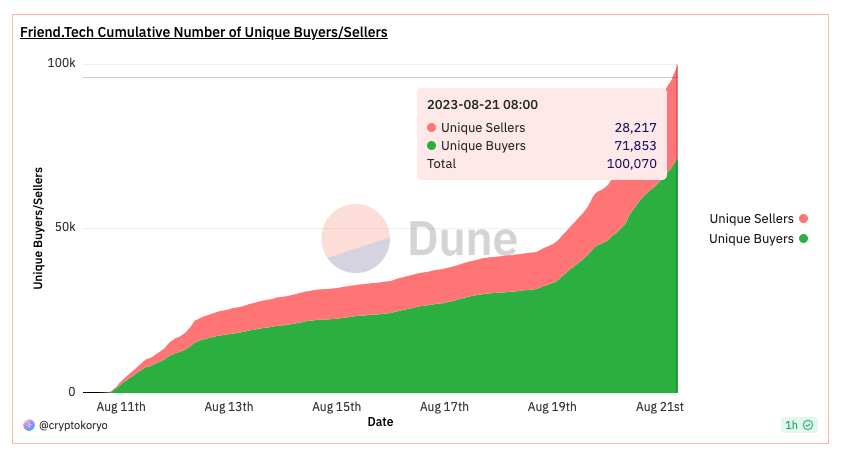The image size is (842, 456).
Task: Click the Aug 11th axis label
Action: (121, 407)
